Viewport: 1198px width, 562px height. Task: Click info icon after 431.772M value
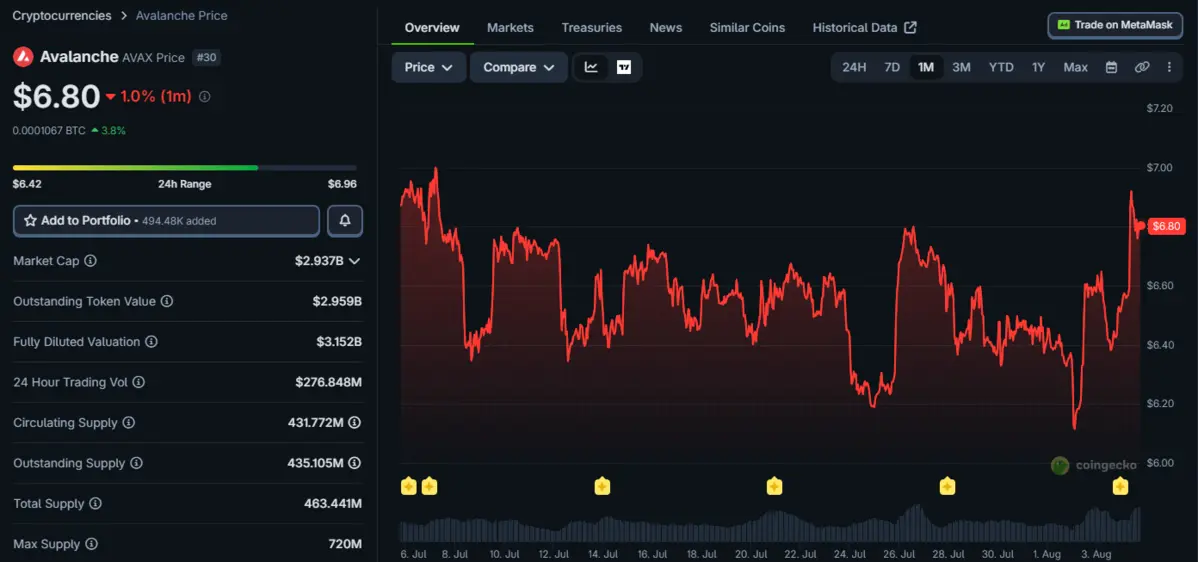click(x=355, y=423)
